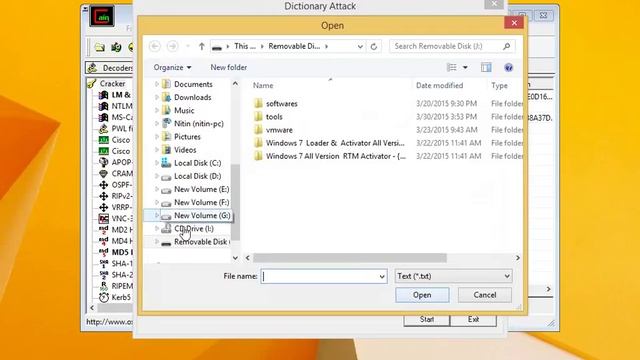Click the This PC breadcrumb segment
Image resolution: width=640 pixels, height=360 pixels.
coord(244,46)
